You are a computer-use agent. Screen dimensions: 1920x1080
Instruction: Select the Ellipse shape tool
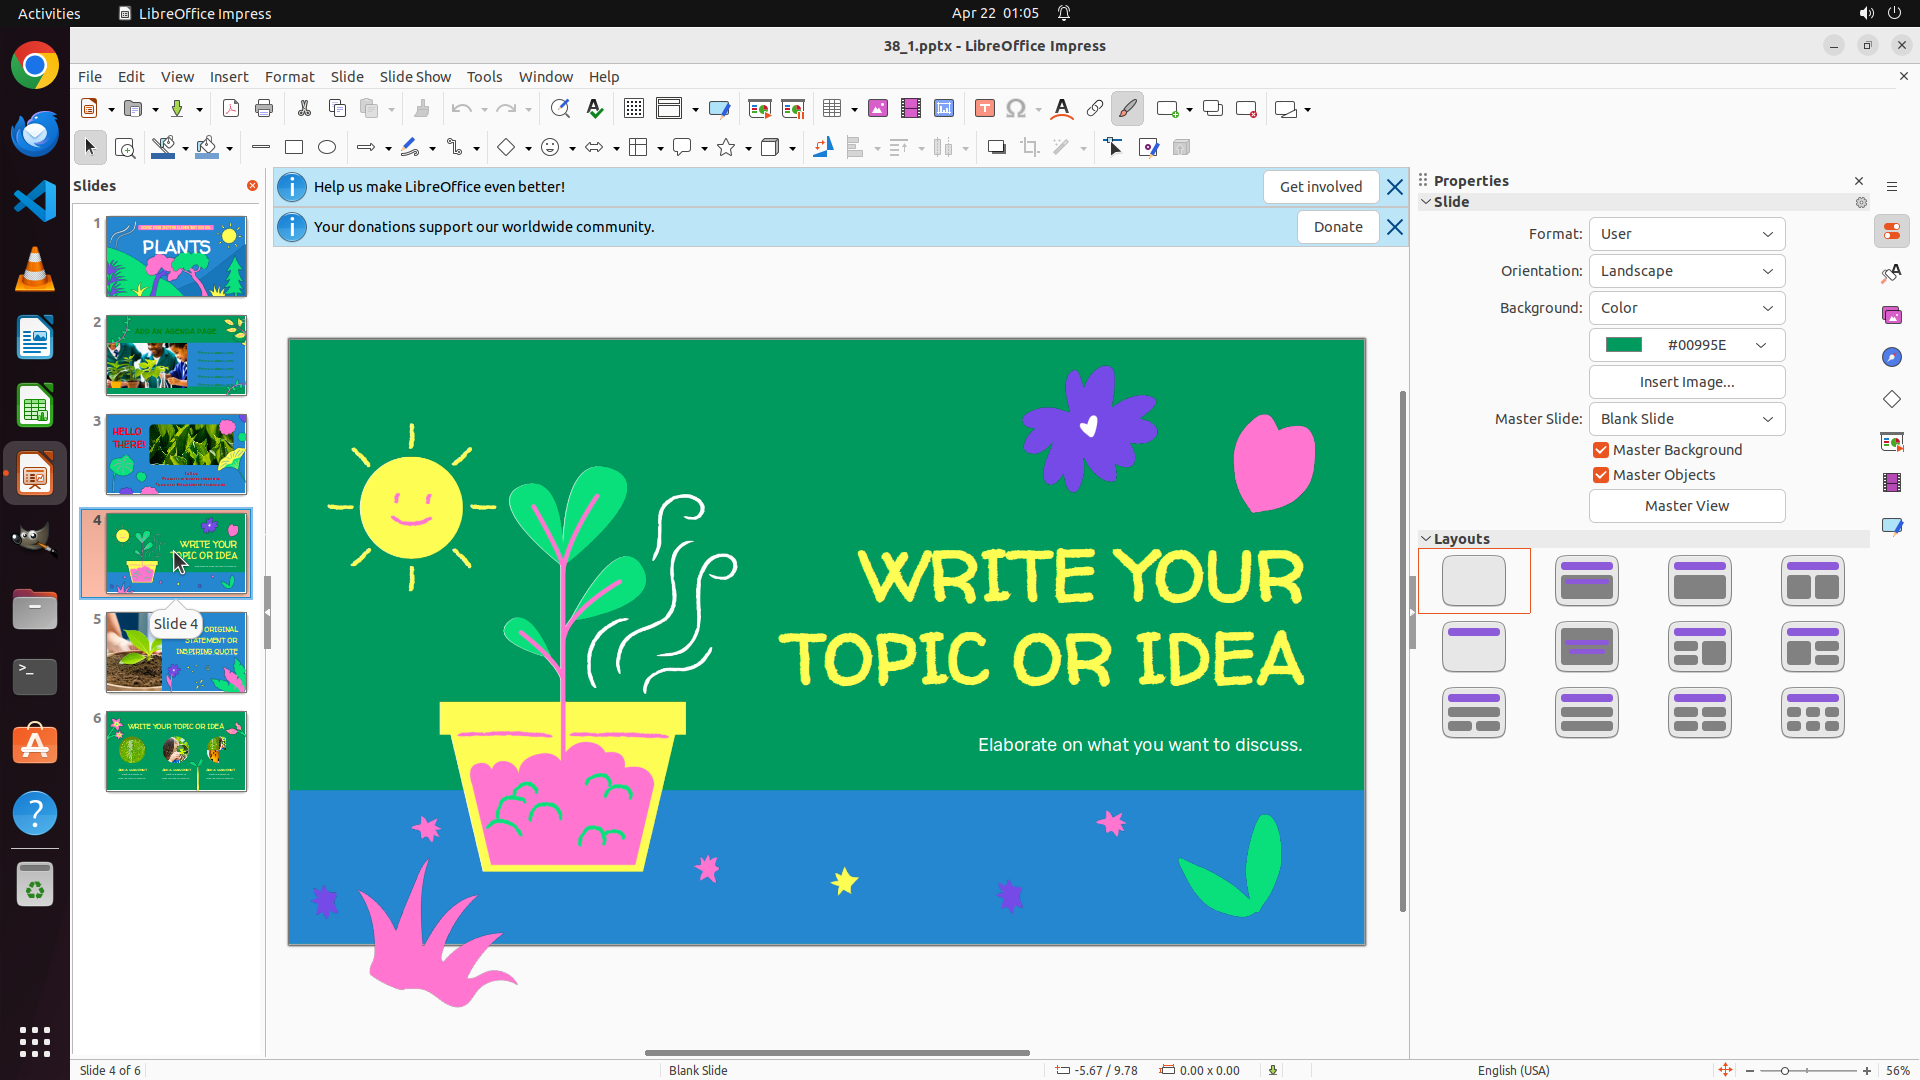pos(327,148)
